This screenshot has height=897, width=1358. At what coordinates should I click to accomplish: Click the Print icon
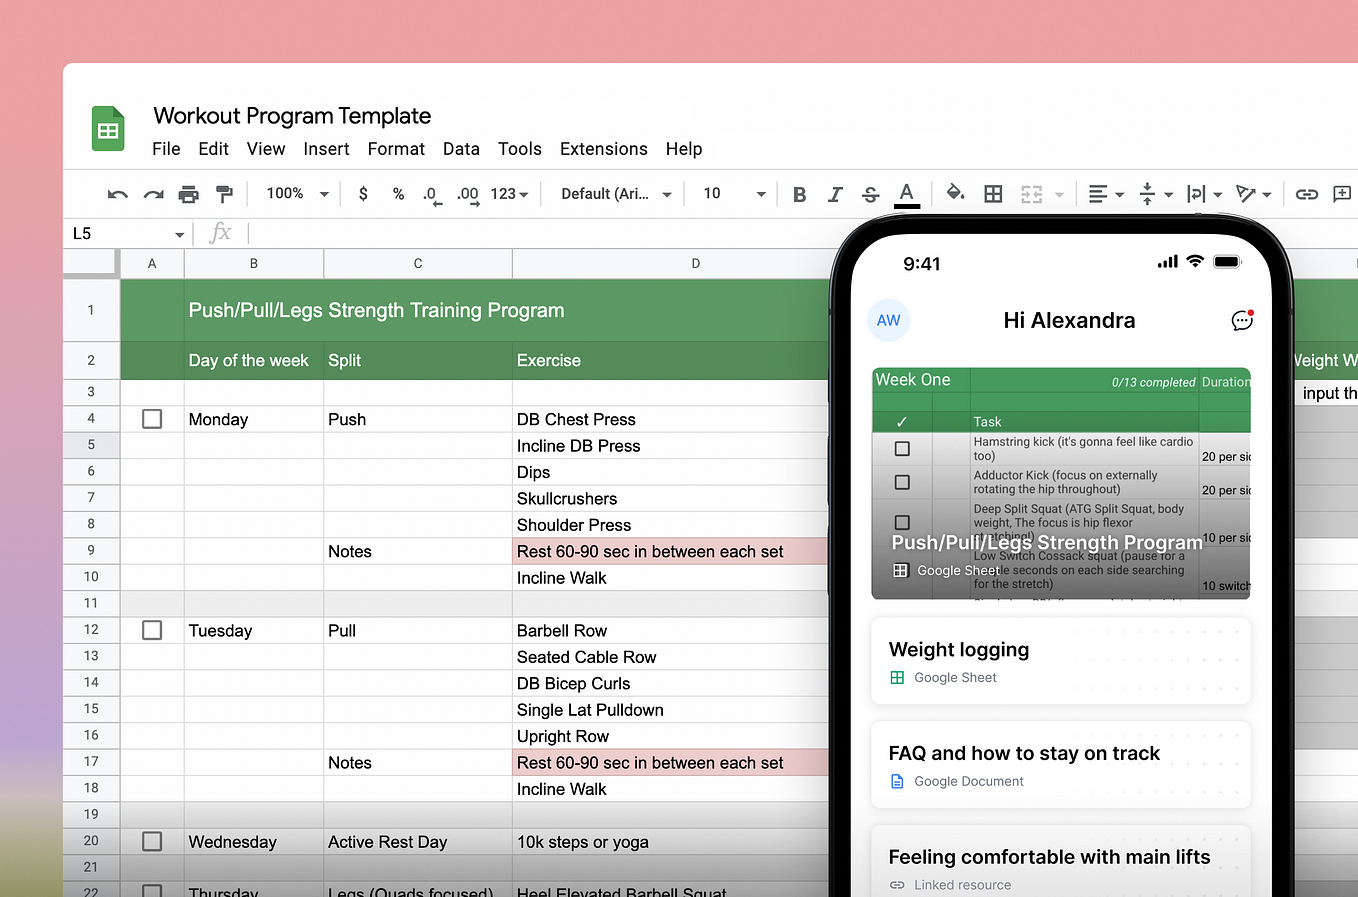click(x=188, y=194)
